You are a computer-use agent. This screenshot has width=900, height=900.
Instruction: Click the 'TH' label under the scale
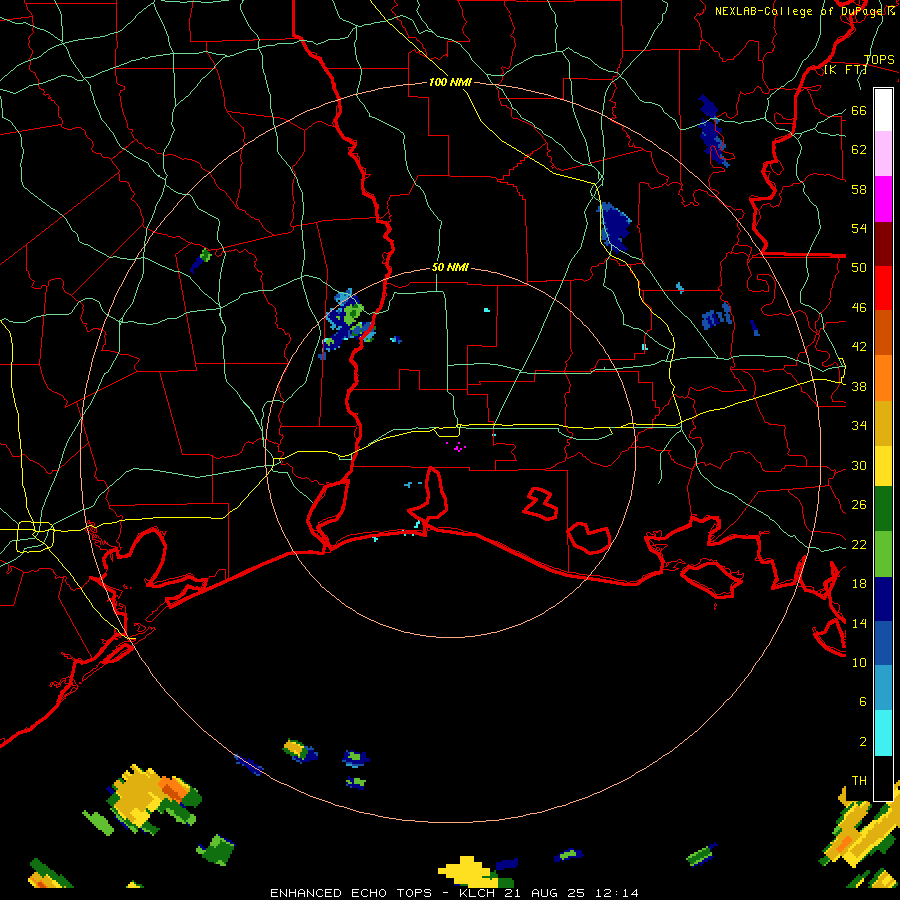click(859, 780)
